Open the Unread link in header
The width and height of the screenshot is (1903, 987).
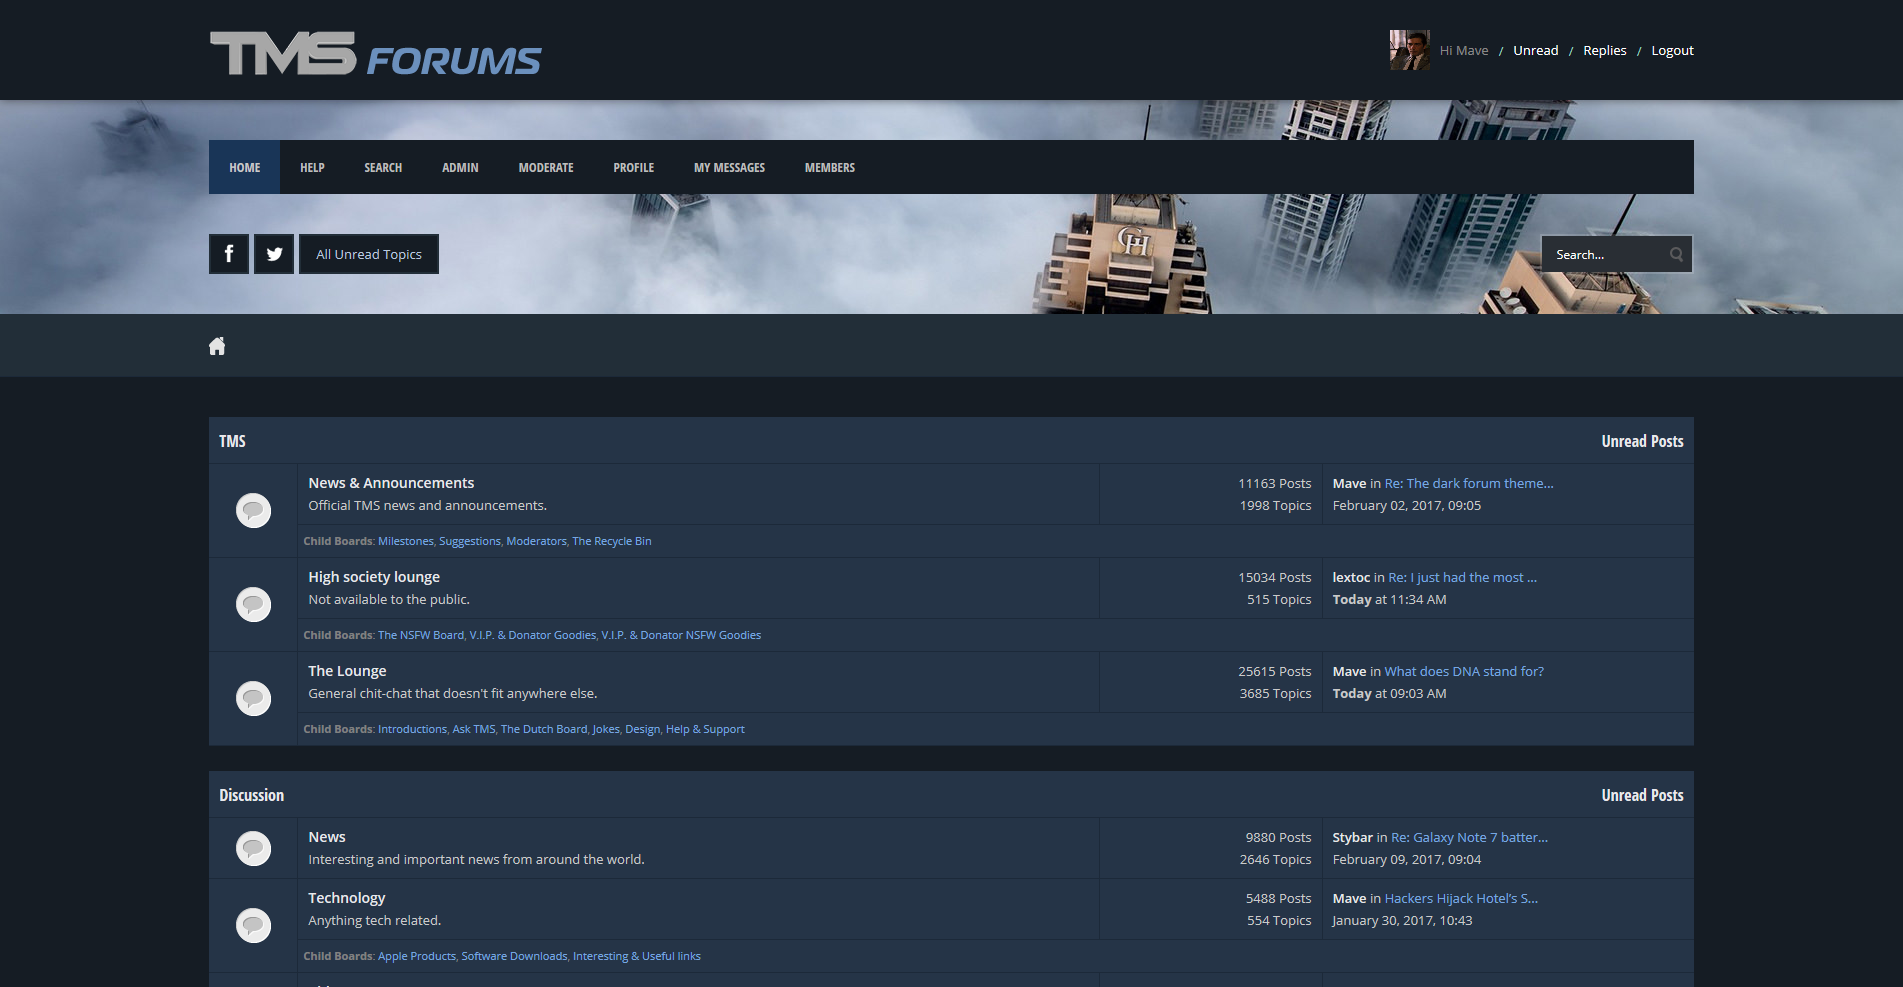[1535, 50]
